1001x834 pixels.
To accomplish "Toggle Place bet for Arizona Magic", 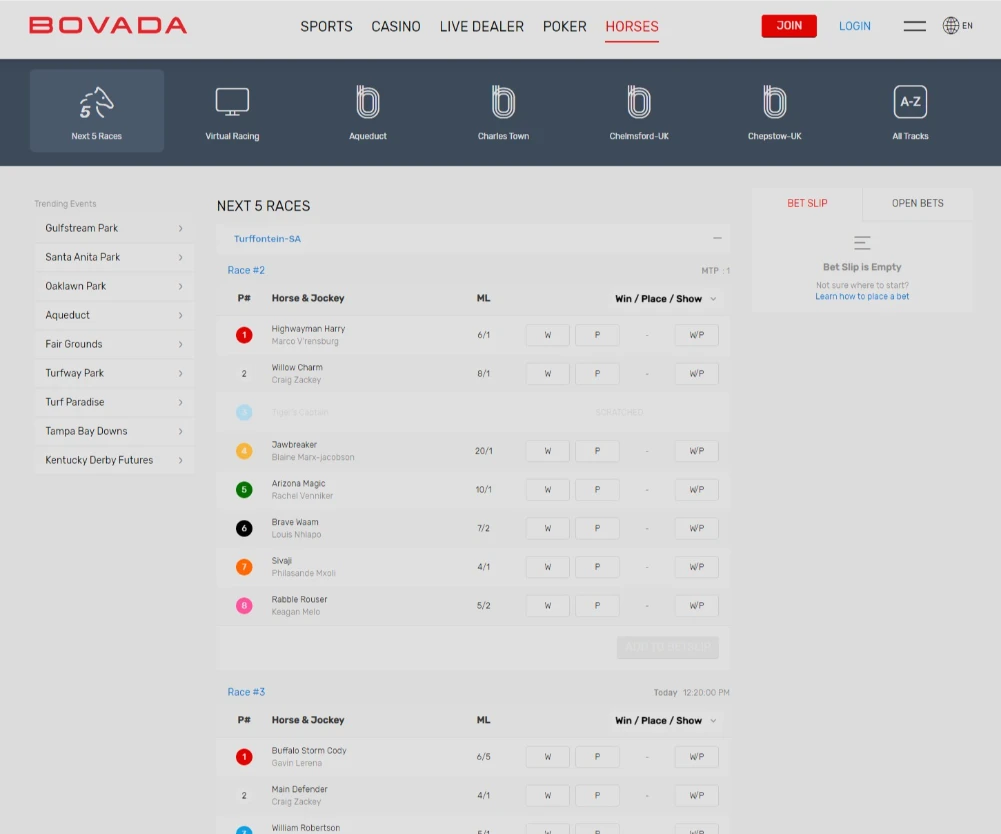I will [x=597, y=489].
